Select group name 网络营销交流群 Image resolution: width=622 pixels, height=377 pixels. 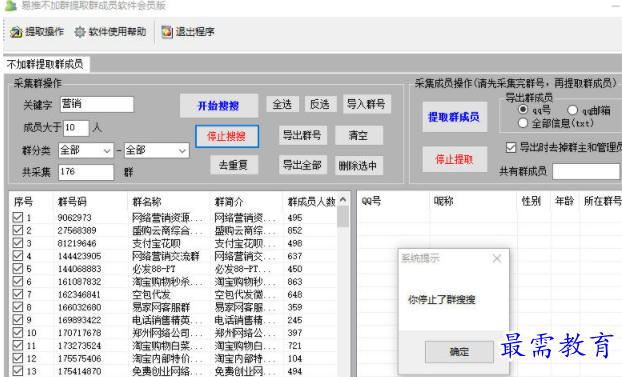click(166, 256)
